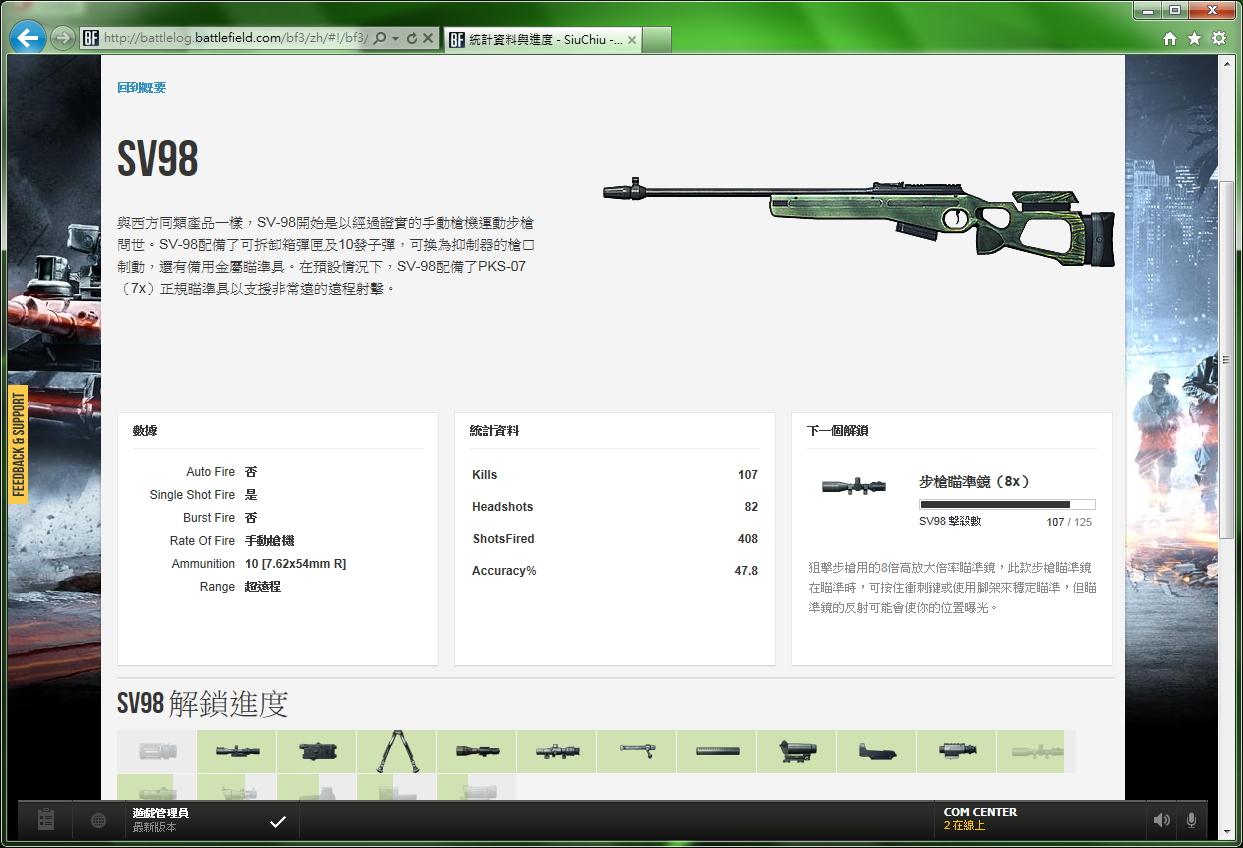Go back with the browser back arrow

tap(28, 39)
